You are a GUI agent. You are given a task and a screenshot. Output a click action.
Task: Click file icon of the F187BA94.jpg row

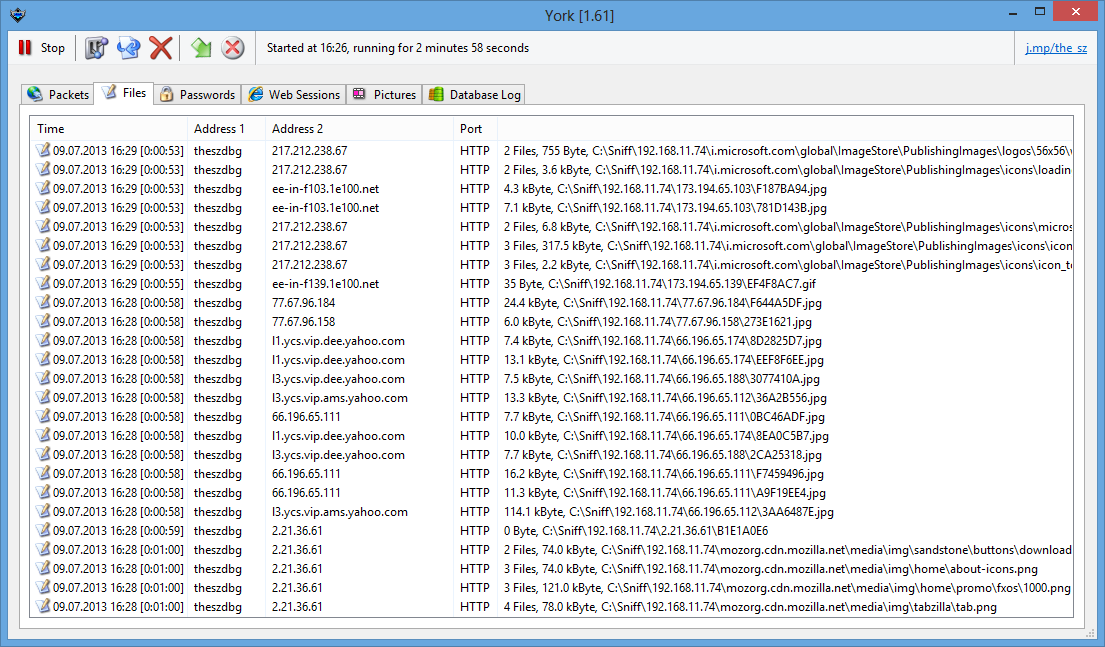tap(44, 188)
